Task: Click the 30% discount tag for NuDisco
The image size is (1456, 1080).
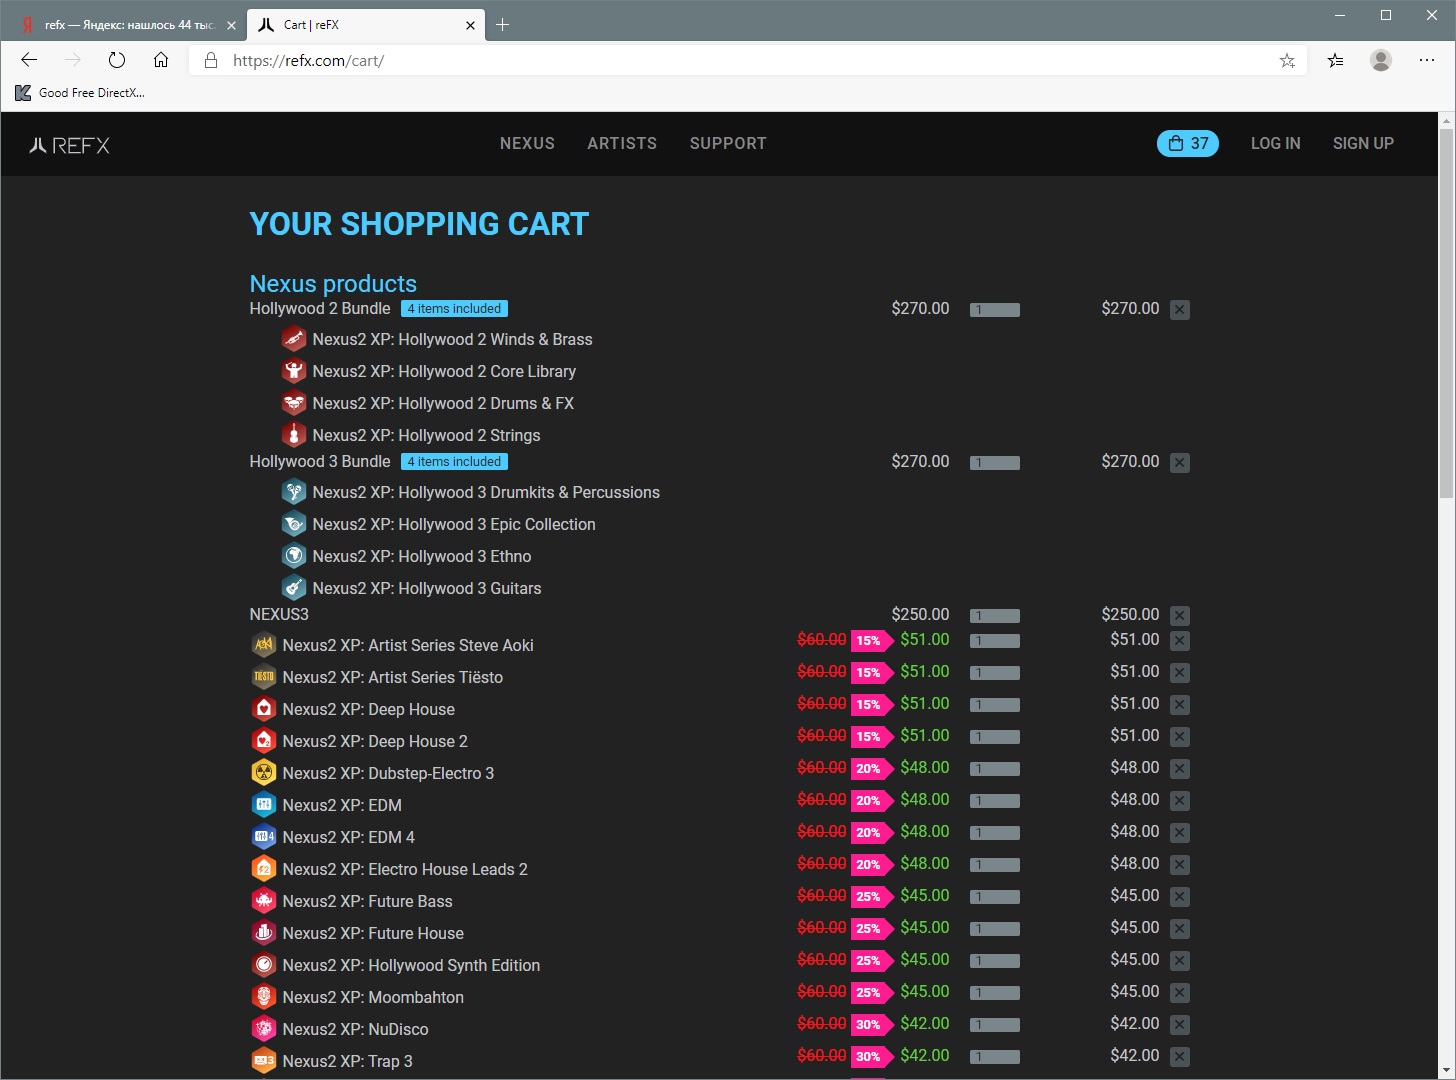Action: (x=871, y=1024)
